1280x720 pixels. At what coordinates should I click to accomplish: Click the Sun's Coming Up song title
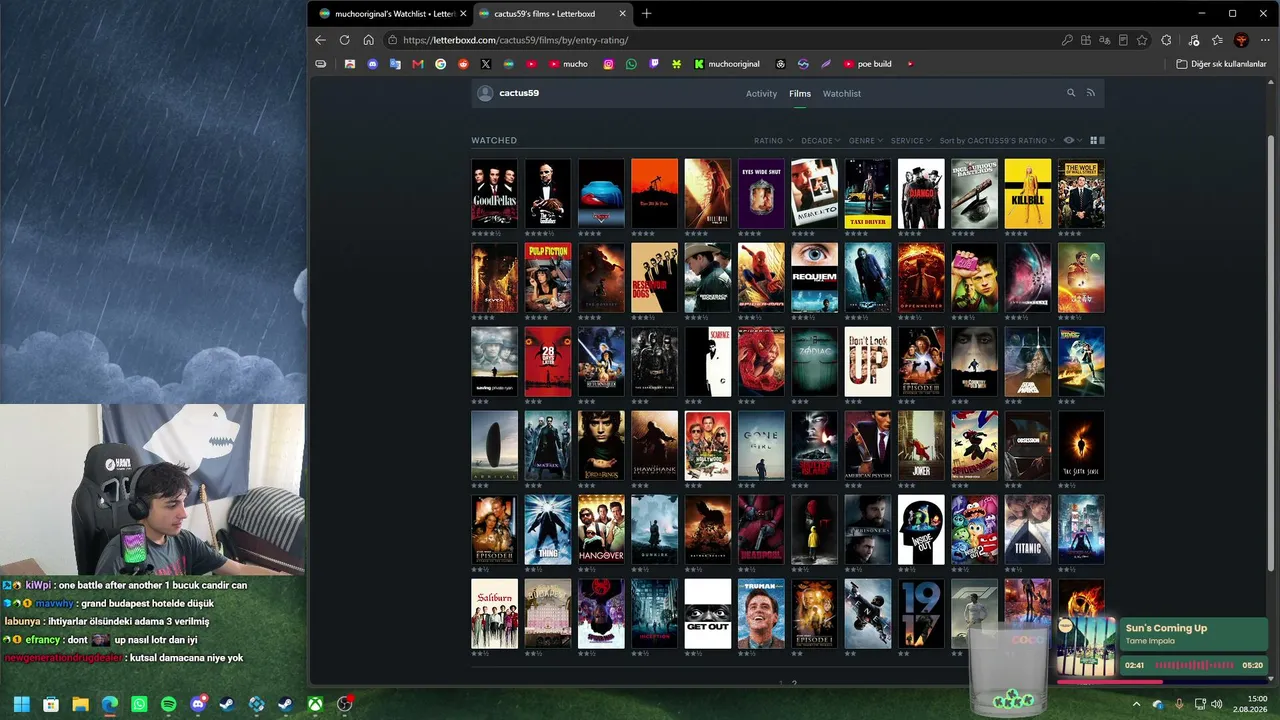tap(1166, 628)
